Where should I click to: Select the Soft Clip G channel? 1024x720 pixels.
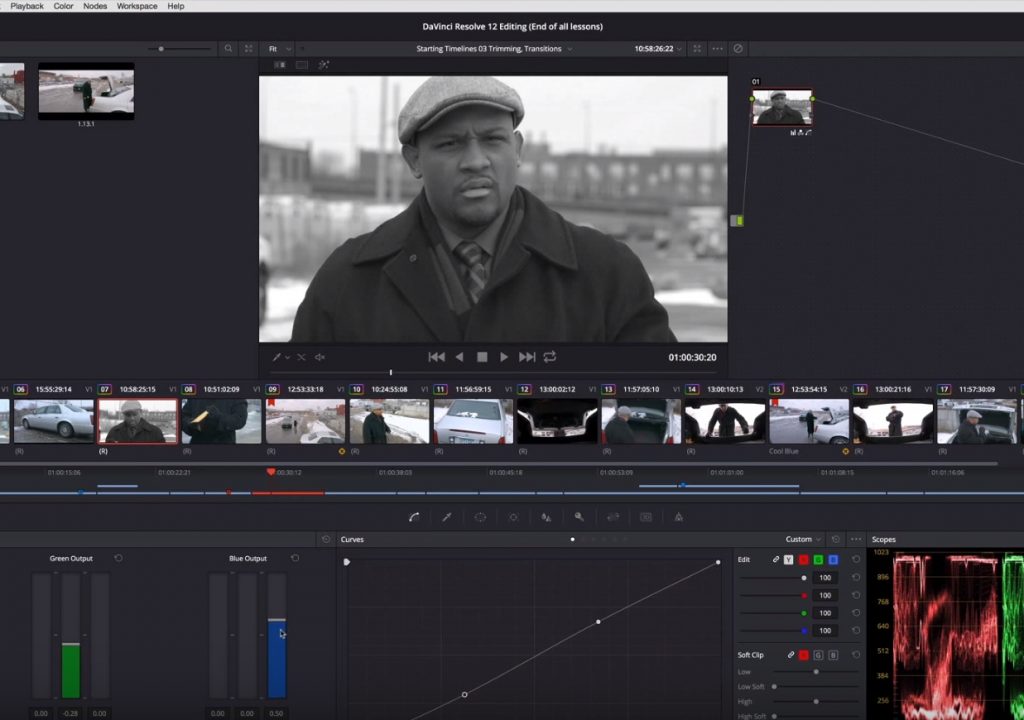click(x=818, y=655)
